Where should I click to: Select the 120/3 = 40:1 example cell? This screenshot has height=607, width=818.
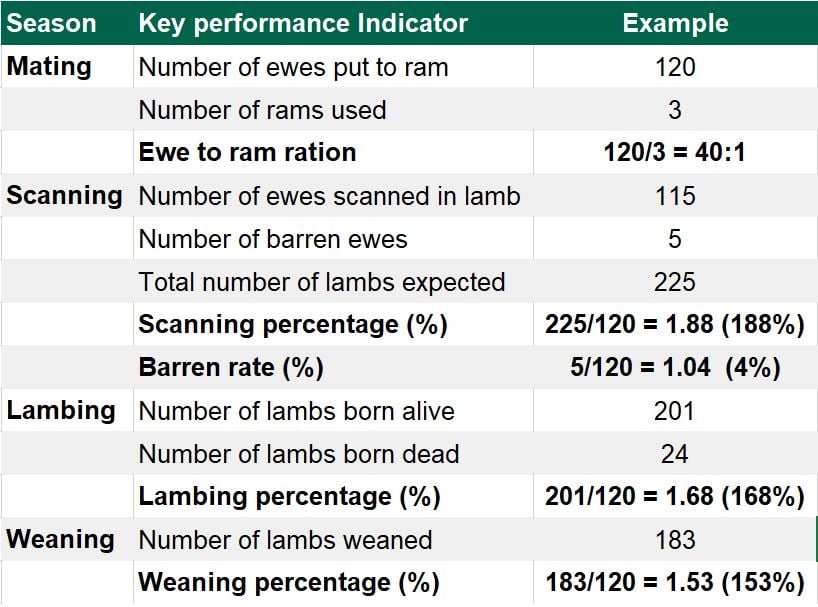click(675, 153)
